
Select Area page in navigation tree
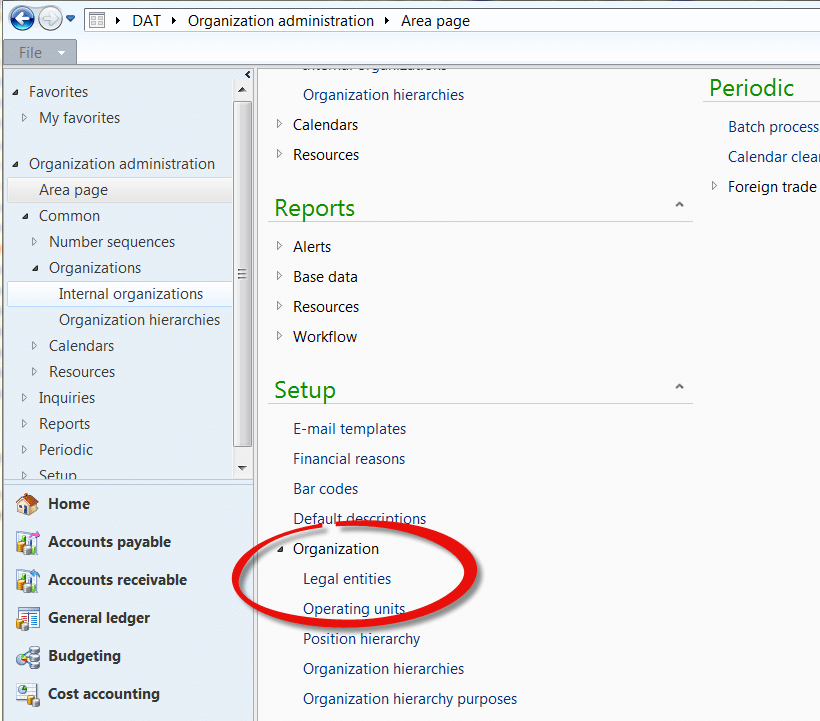click(x=73, y=190)
